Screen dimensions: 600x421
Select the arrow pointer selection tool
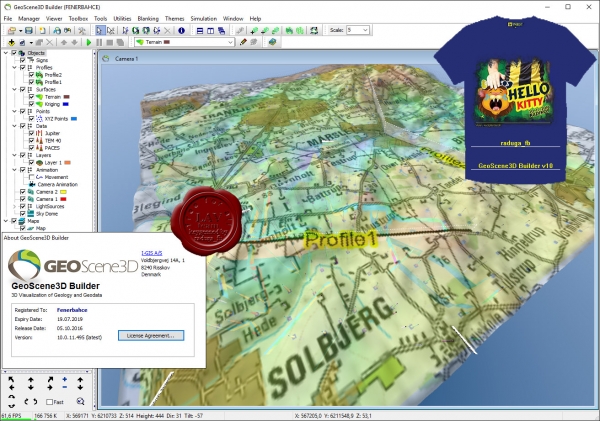99,31
